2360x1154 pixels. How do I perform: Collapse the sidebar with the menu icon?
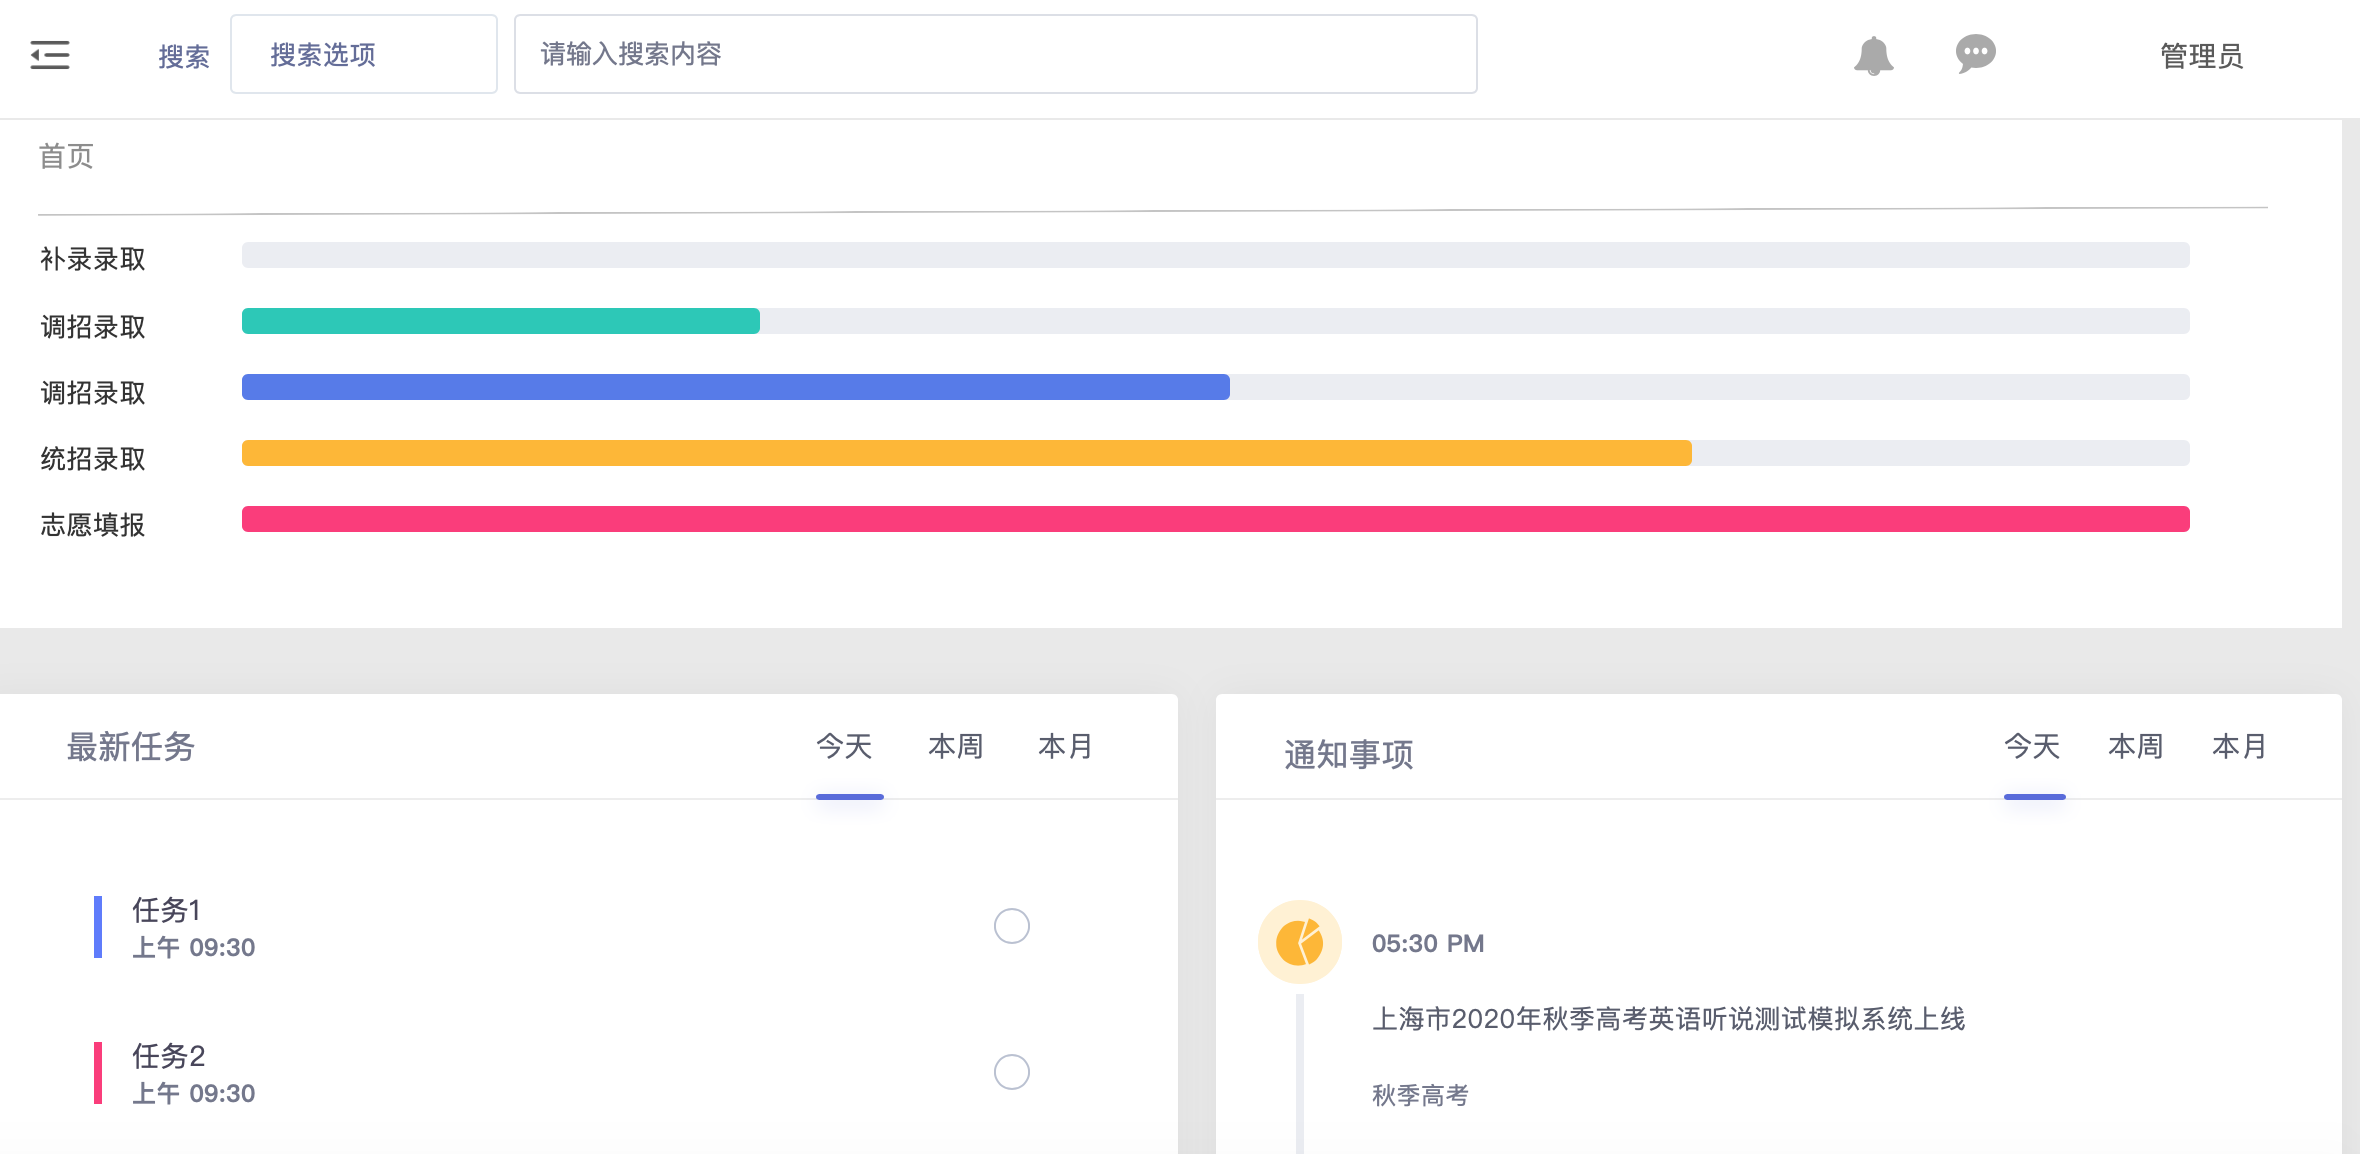click(x=50, y=55)
